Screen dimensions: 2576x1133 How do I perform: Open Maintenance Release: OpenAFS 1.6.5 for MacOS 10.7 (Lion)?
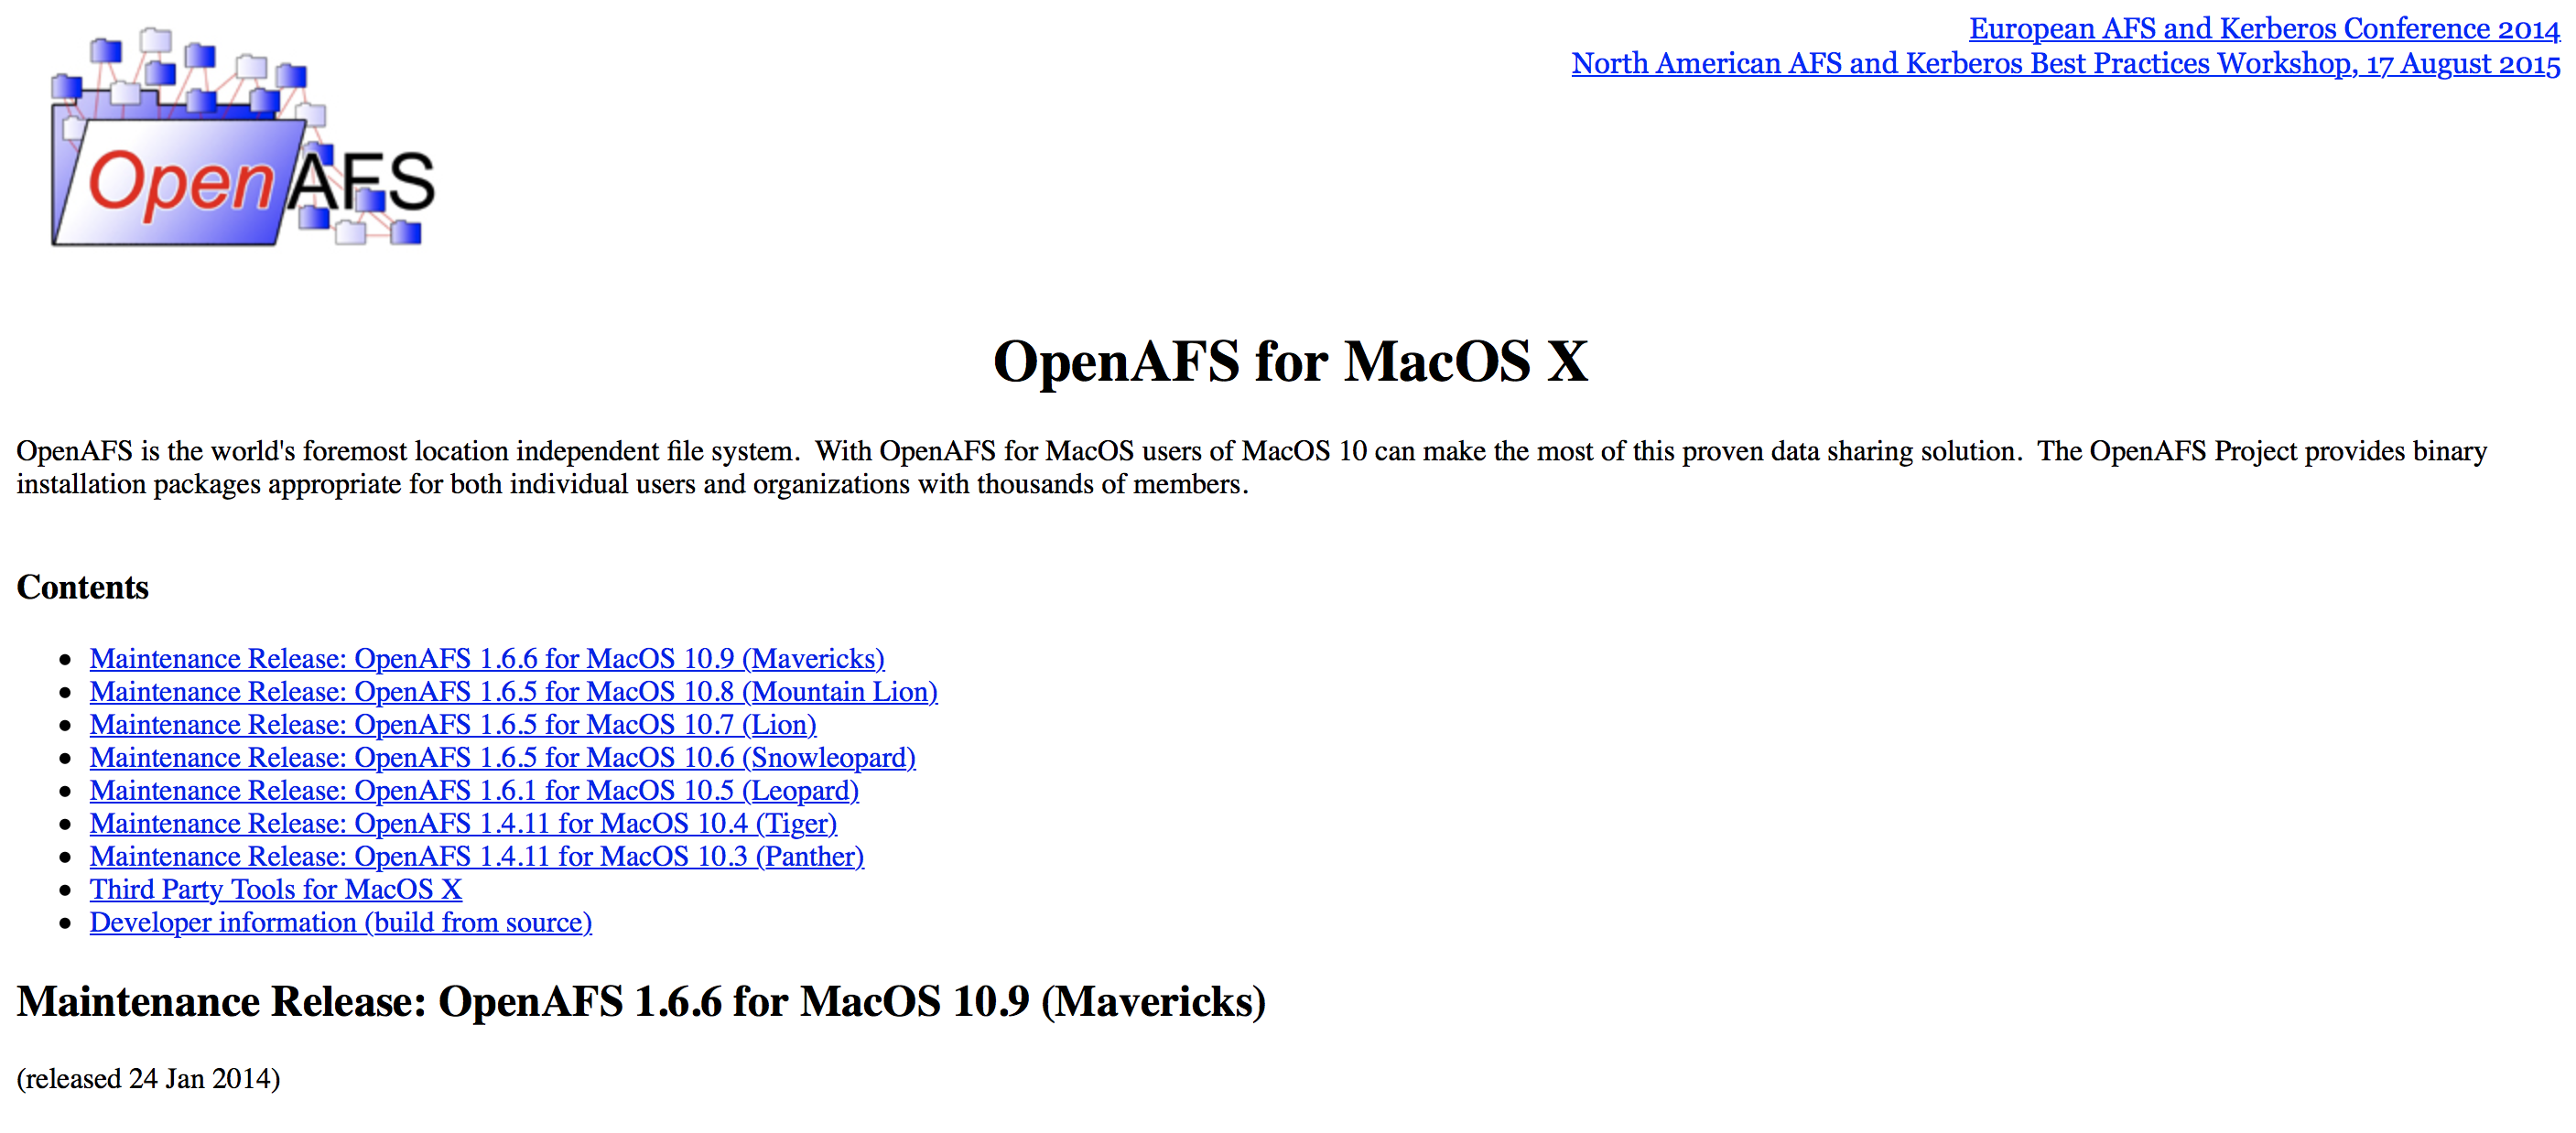tap(452, 724)
